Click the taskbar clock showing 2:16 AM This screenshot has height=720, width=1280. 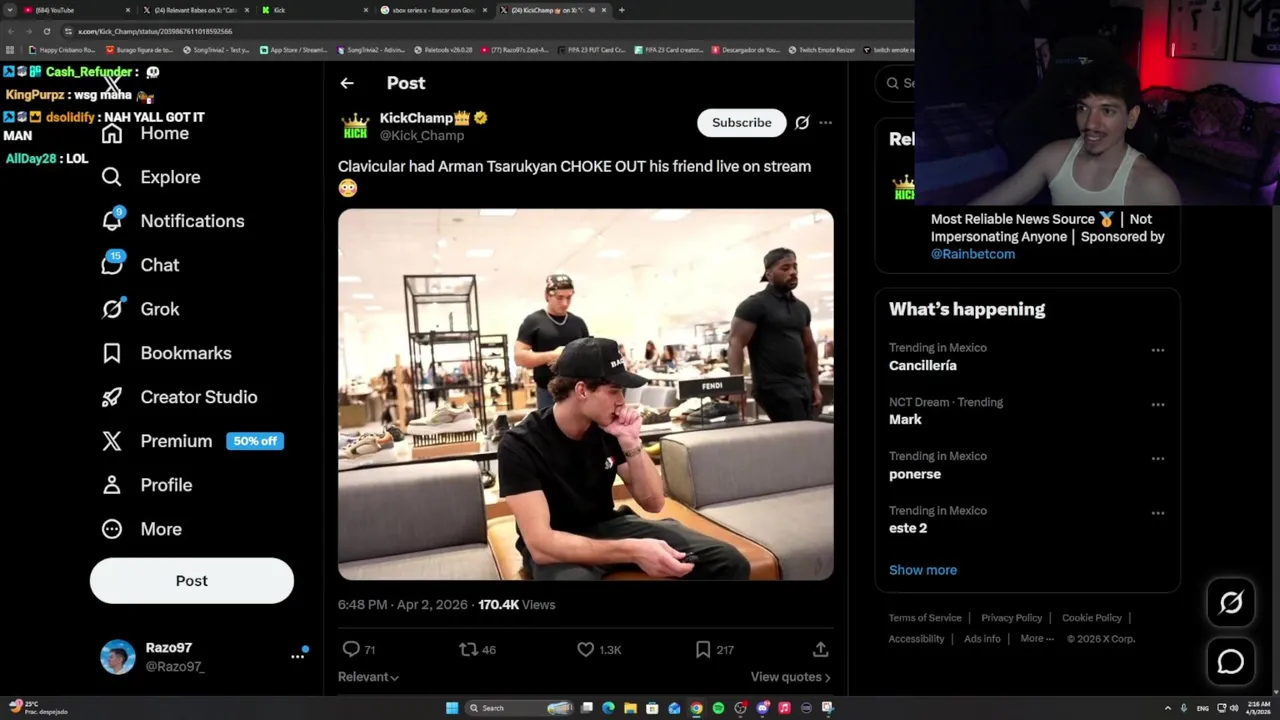tap(1258, 708)
